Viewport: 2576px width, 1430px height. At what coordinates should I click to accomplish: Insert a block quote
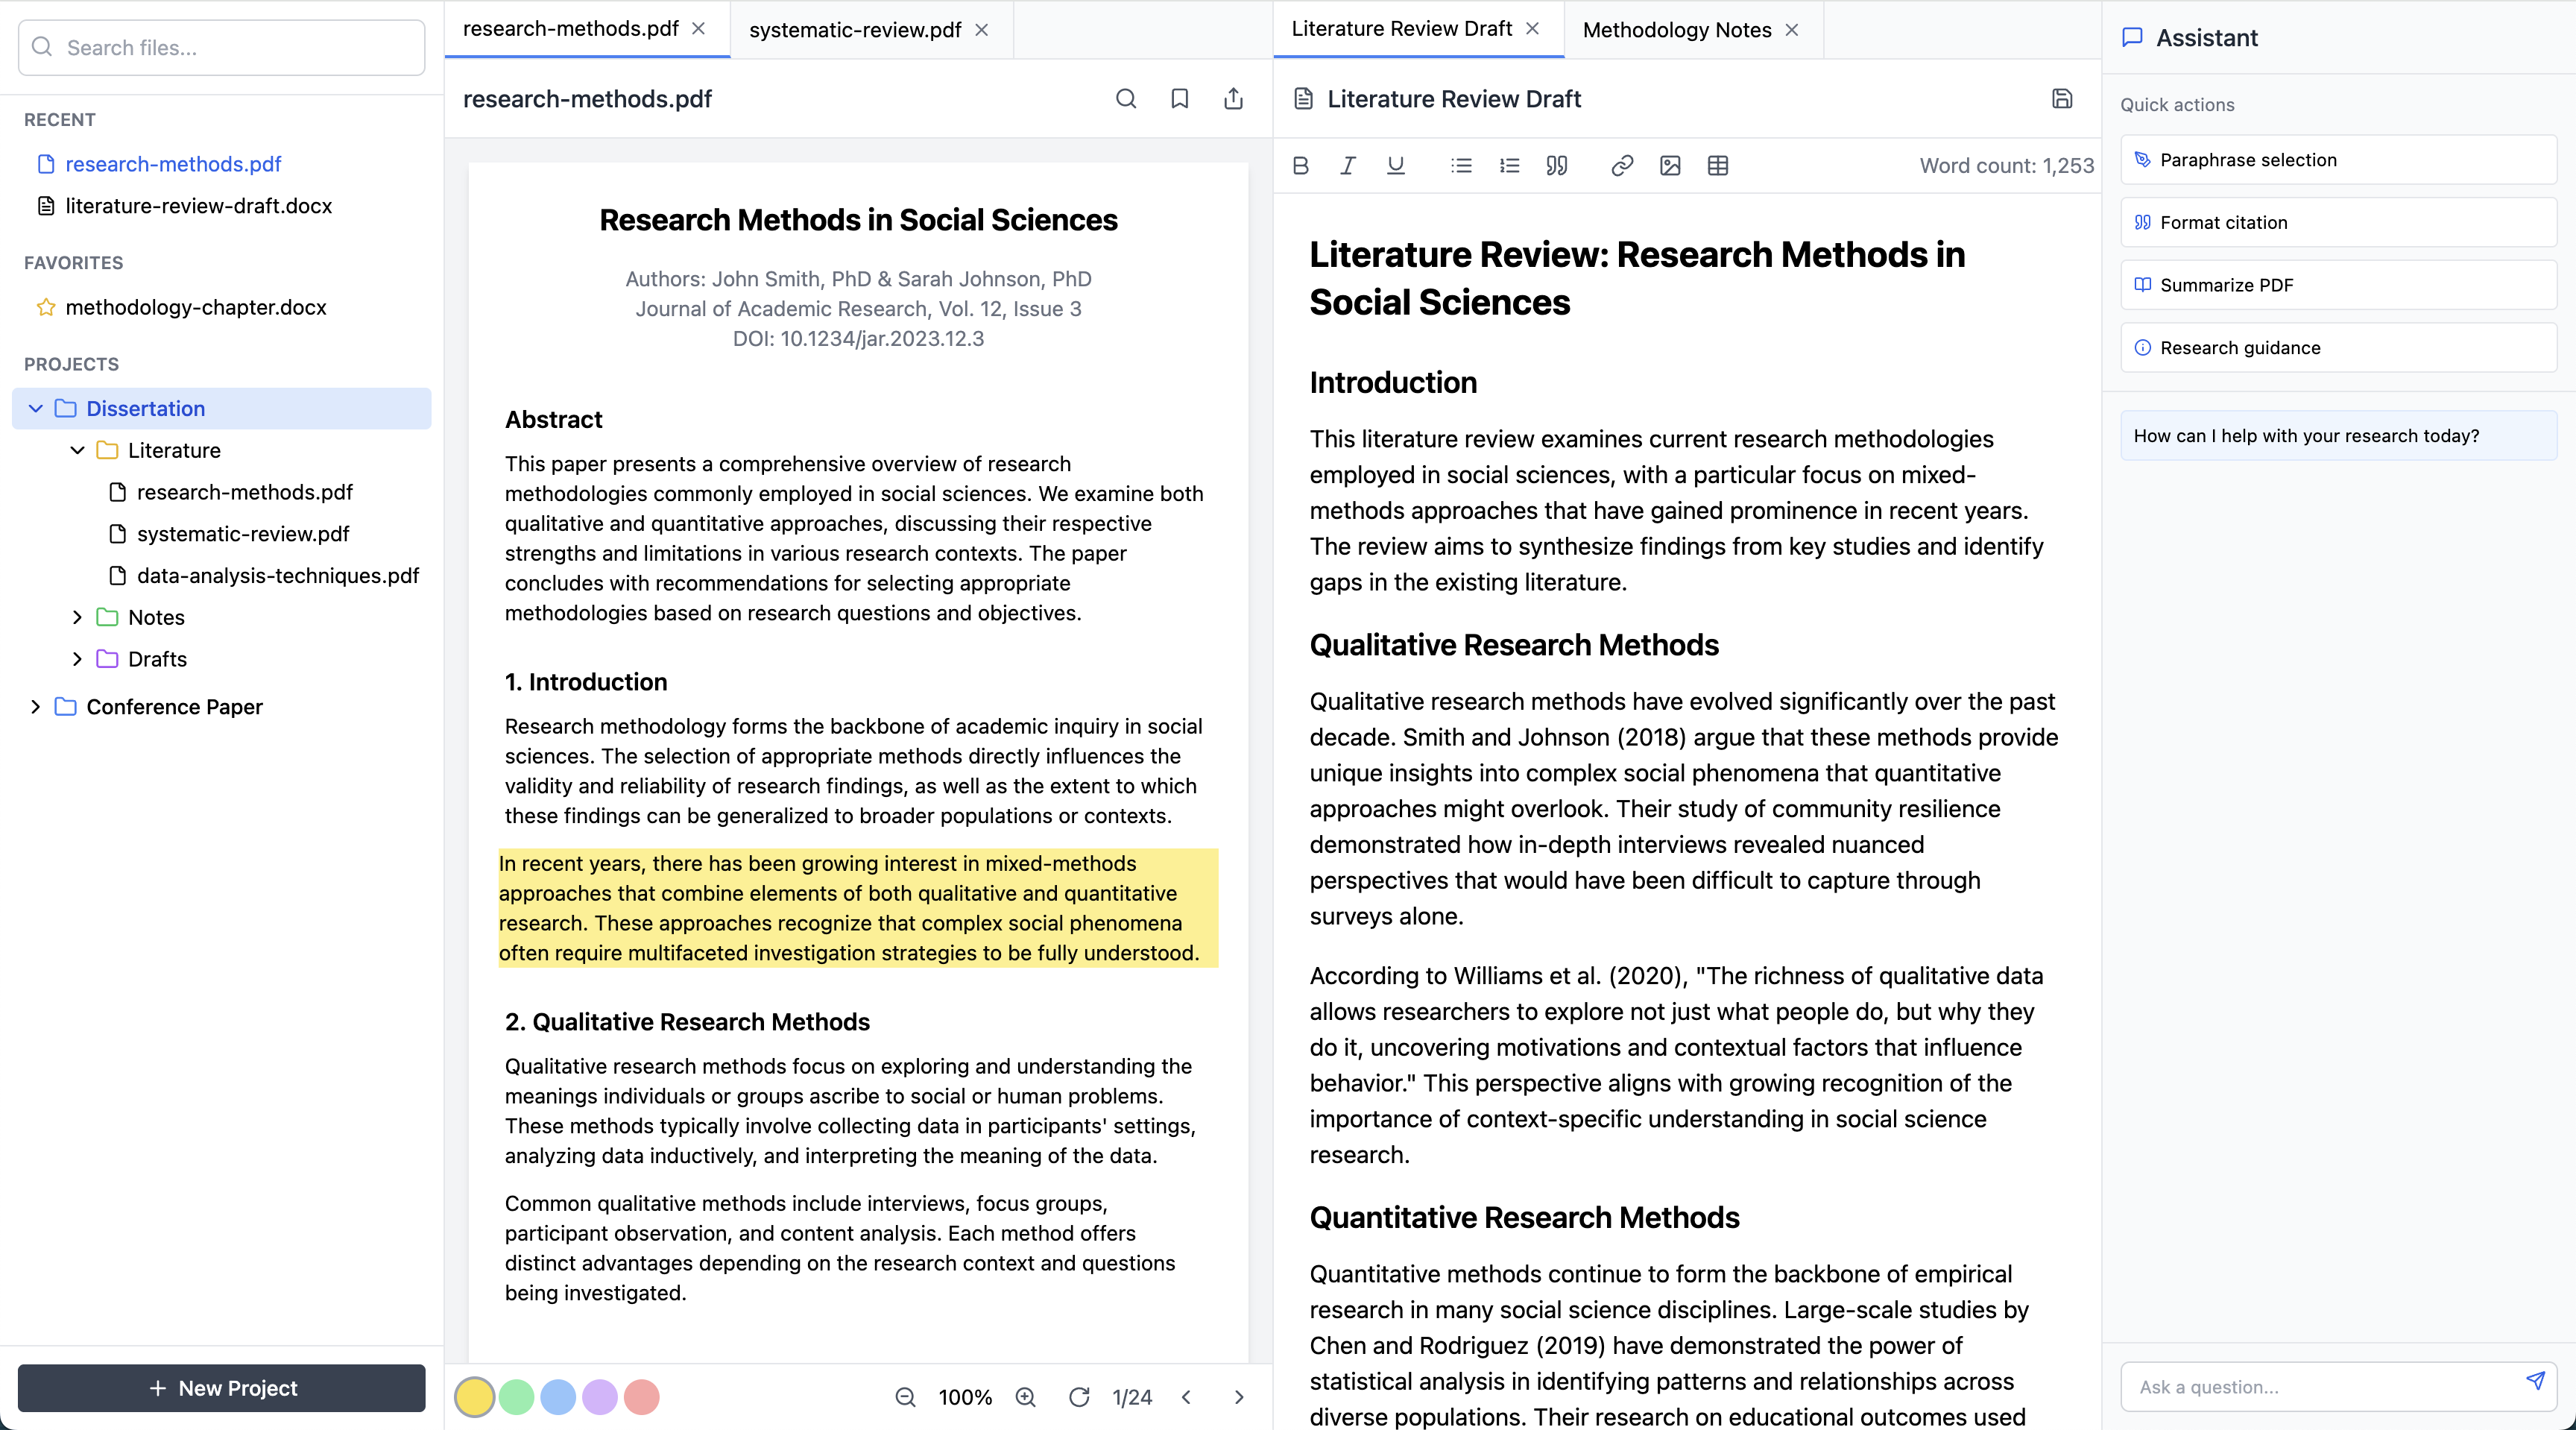1557,166
